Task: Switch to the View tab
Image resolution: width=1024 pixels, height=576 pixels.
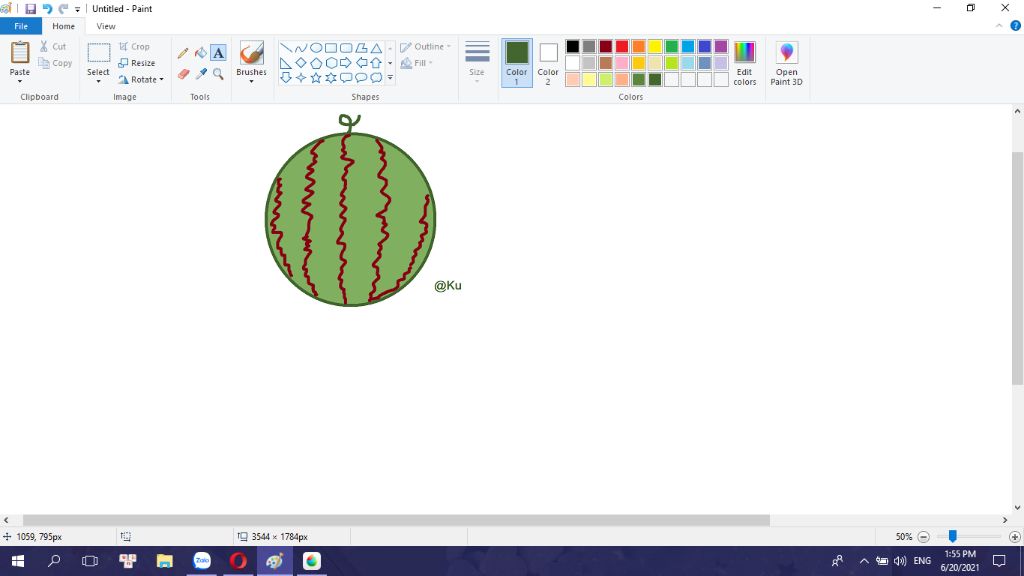Action: (x=106, y=26)
